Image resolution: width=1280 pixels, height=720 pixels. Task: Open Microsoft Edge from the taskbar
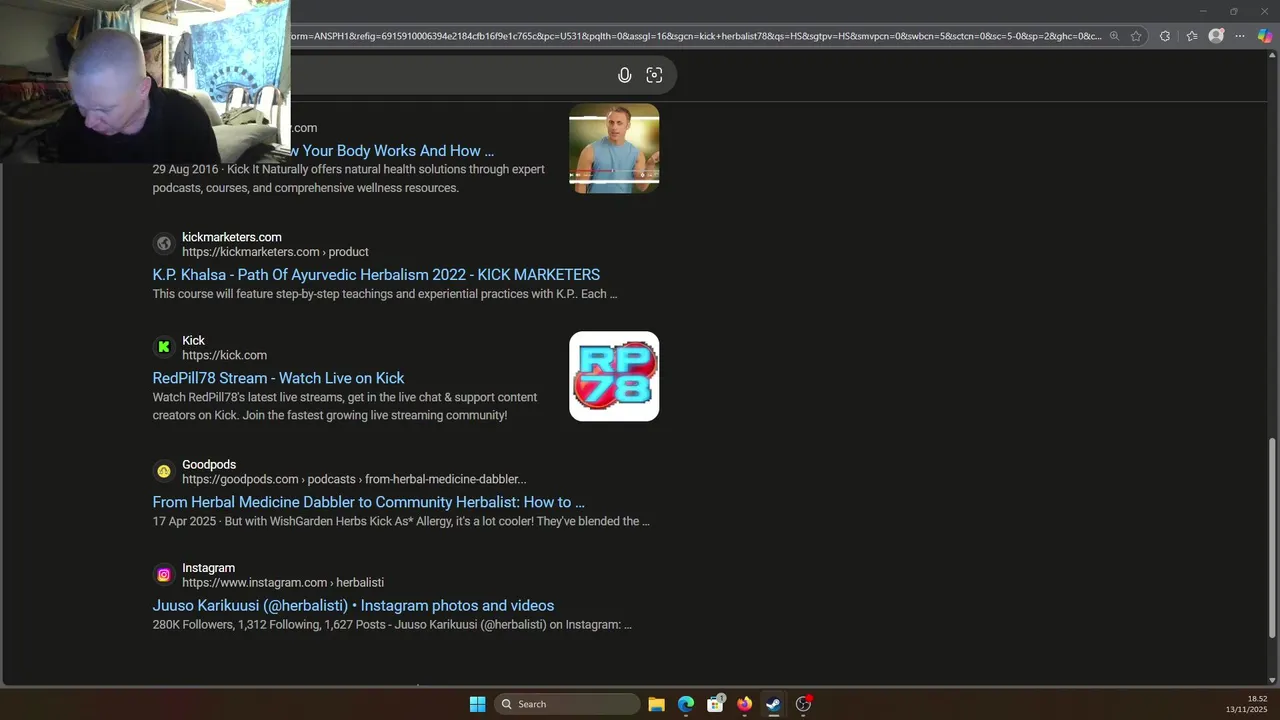[x=686, y=704]
